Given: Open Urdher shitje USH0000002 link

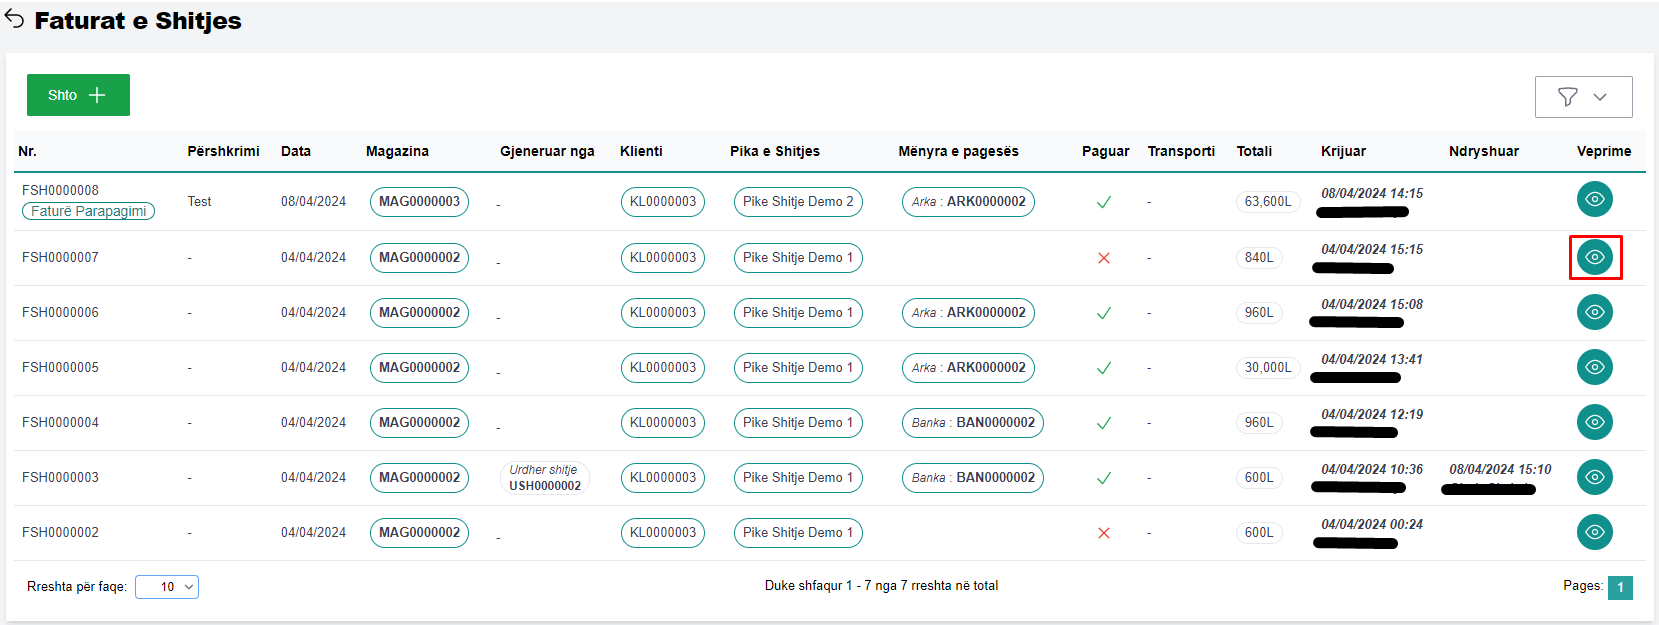Looking at the screenshot, I should (544, 478).
